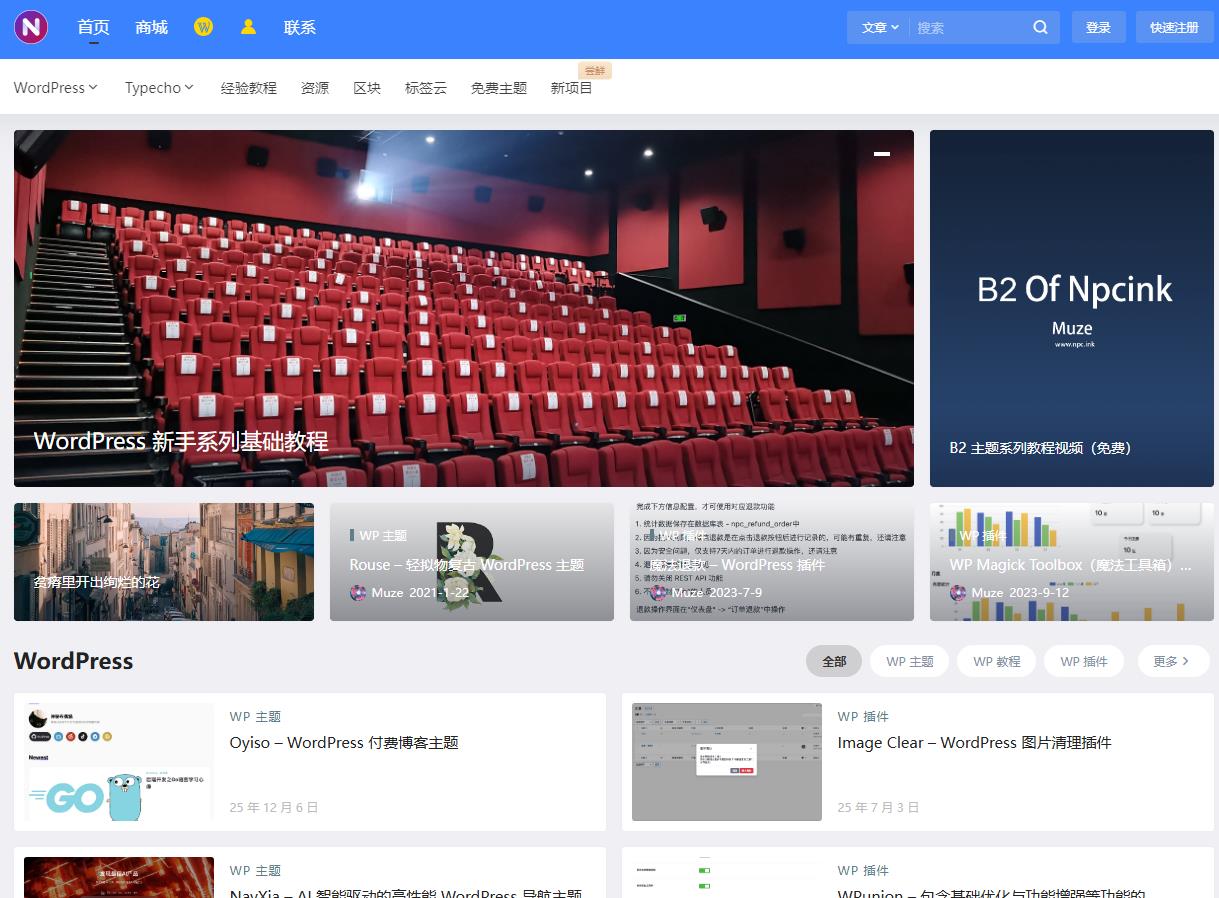Click the search magnifier icon

pos(1040,27)
